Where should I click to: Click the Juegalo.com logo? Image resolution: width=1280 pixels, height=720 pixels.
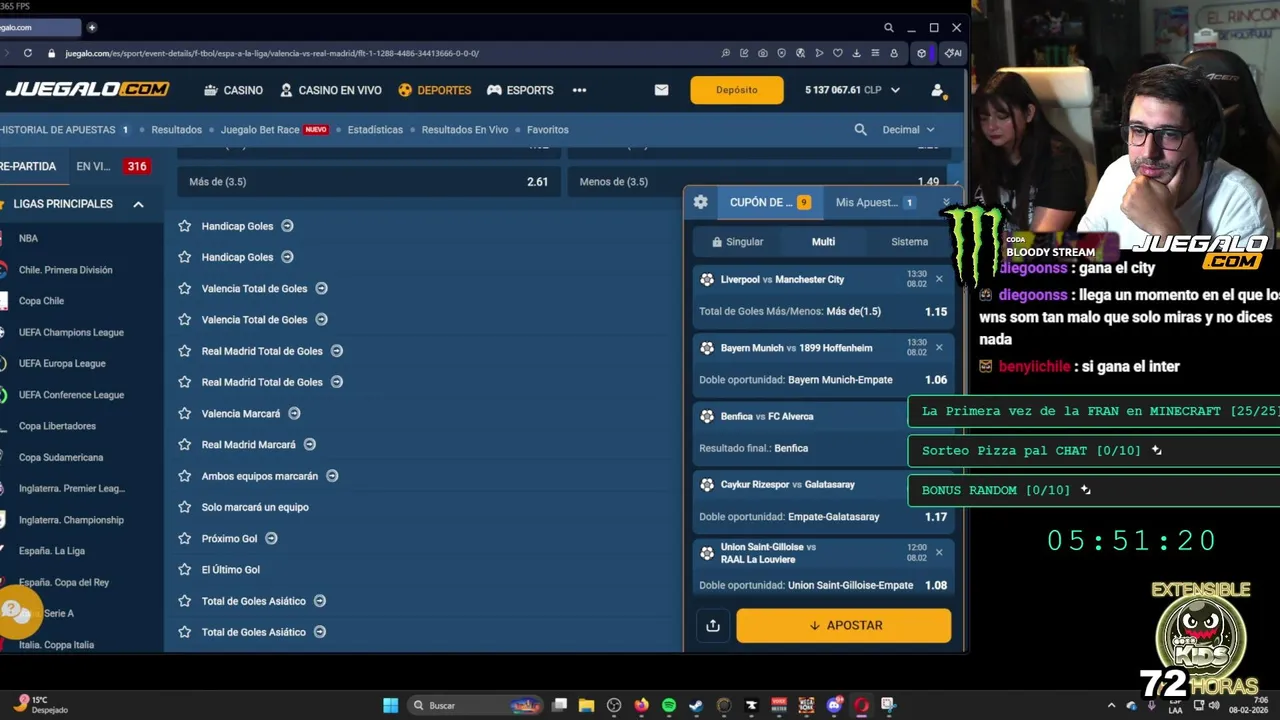[x=86, y=90]
